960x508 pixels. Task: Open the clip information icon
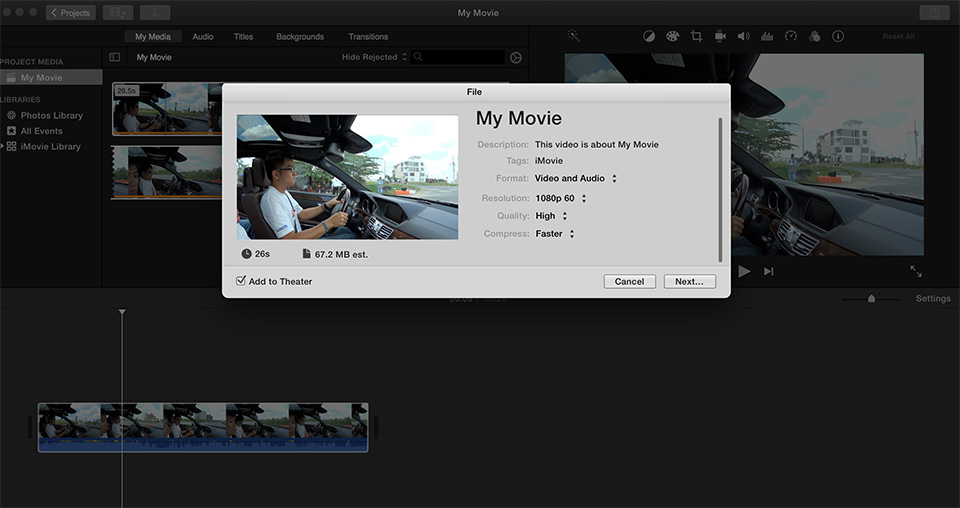[x=838, y=36]
